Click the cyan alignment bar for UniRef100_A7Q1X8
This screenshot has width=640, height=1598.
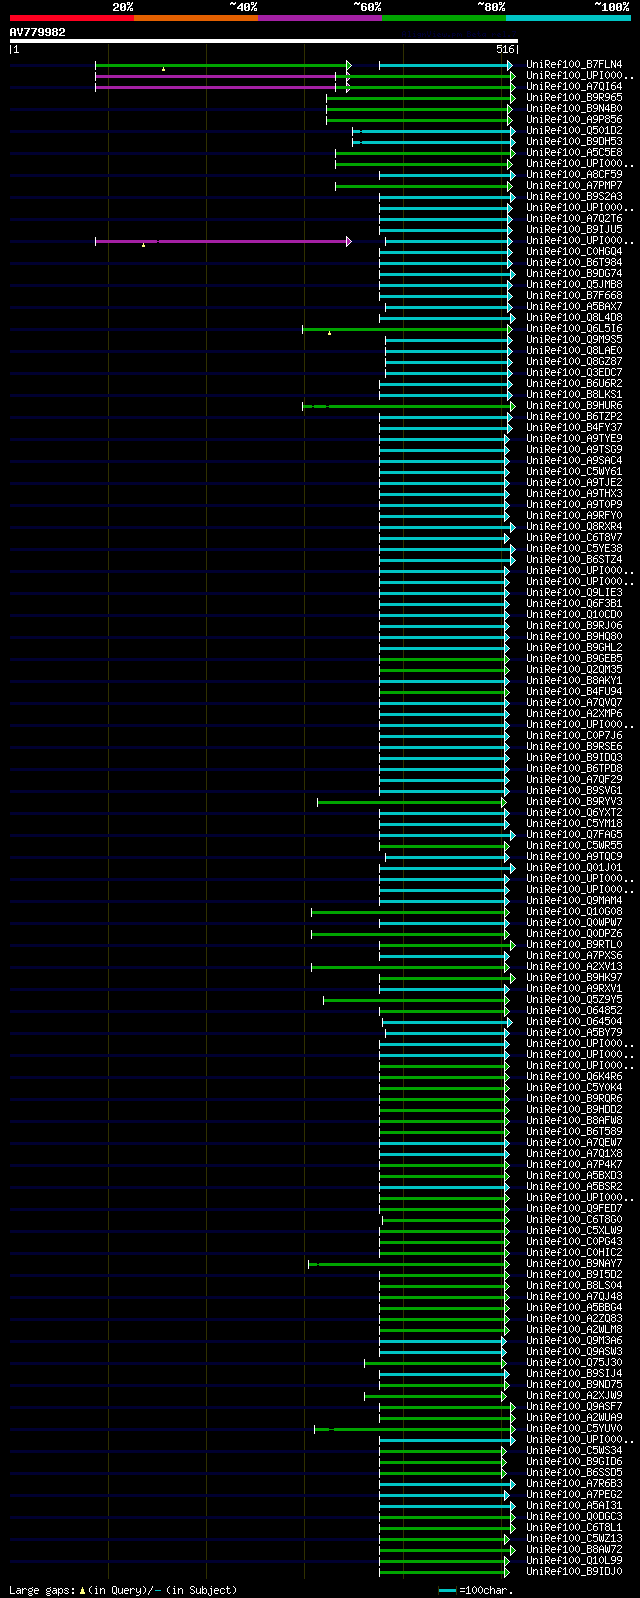click(444, 1154)
